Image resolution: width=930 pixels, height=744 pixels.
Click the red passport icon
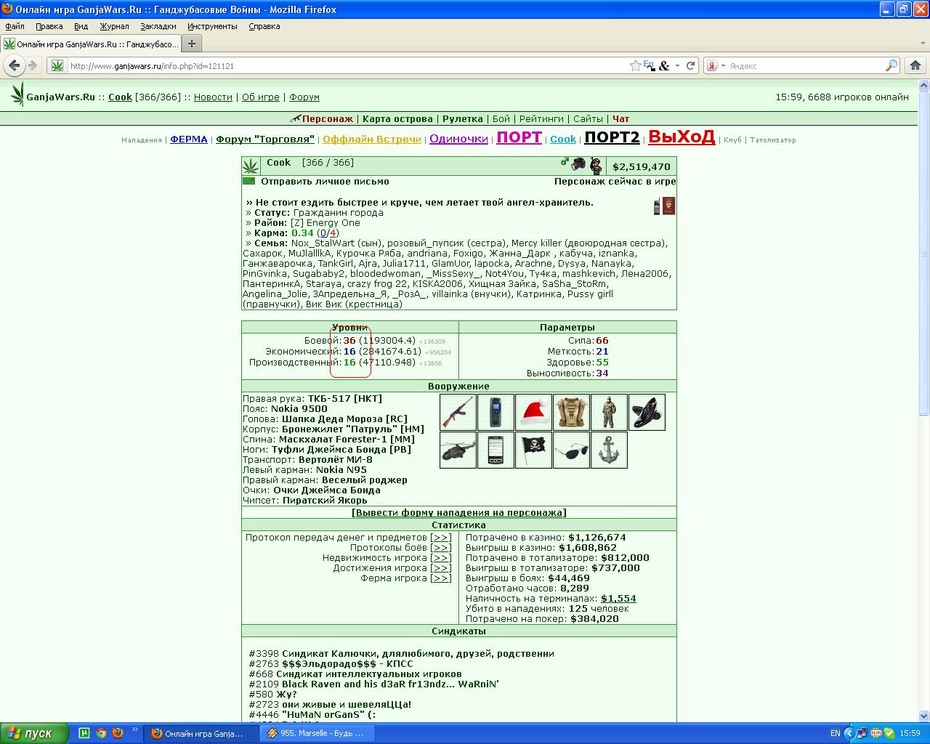tap(669, 206)
